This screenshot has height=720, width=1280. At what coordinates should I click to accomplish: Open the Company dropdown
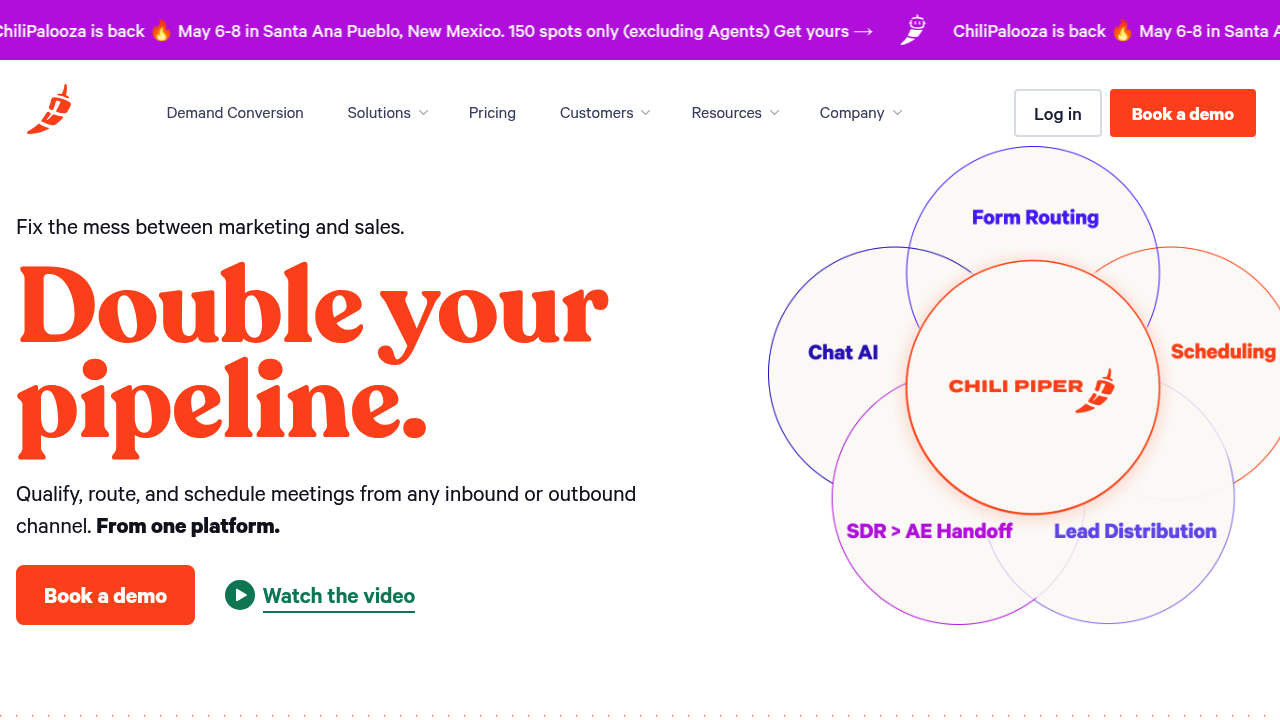pyautogui.click(x=860, y=113)
